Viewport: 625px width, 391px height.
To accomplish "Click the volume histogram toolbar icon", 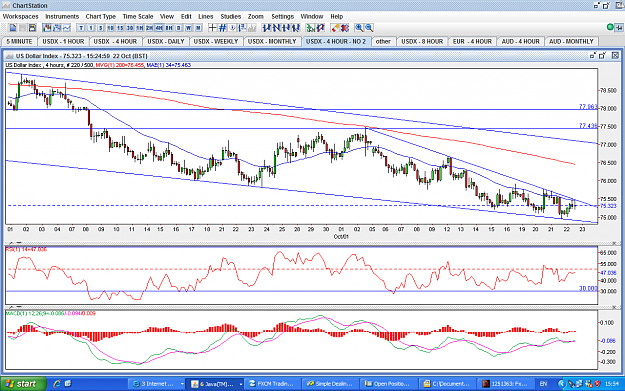I will [252, 28].
